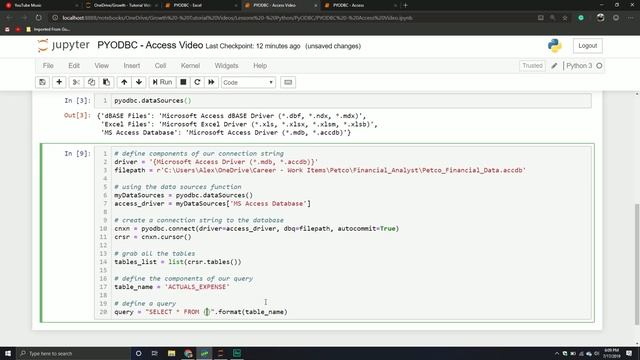Open Task View on the taskbar
Screen dimensions: 640x360
click(155, 353)
